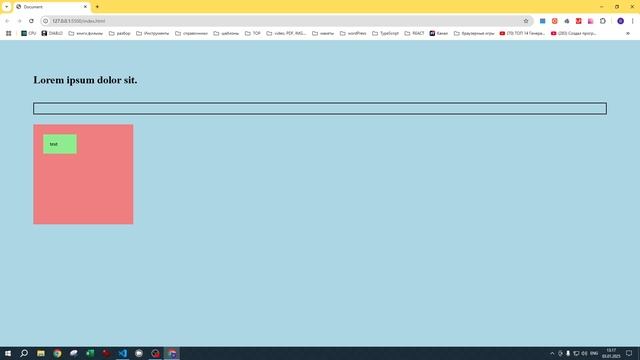
Task: Open the TypeScript bookmarks folder
Action: coord(385,33)
